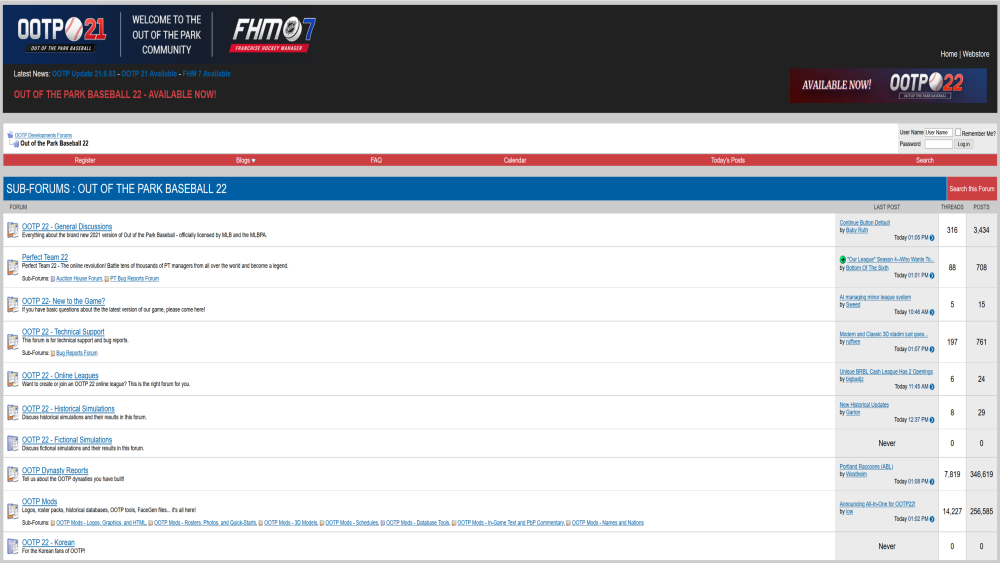Click the Perfect Team 22 forum icon
This screenshot has height=563, width=1000.
12,267
